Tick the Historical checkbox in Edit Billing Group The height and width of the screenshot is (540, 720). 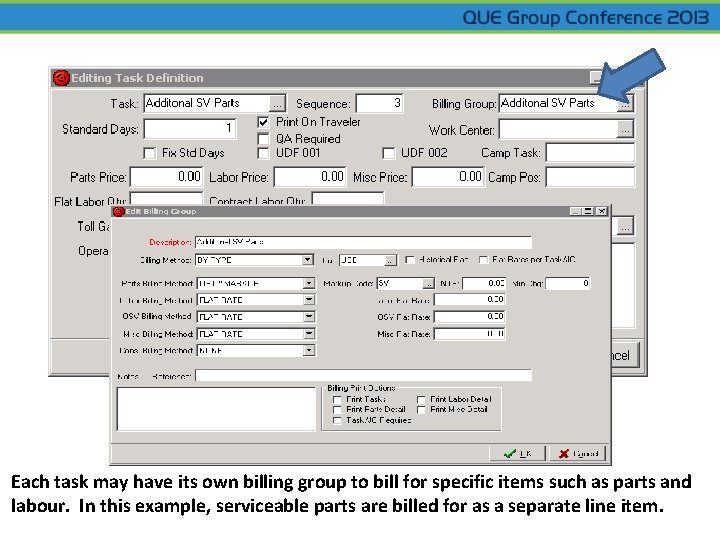tap(410, 260)
